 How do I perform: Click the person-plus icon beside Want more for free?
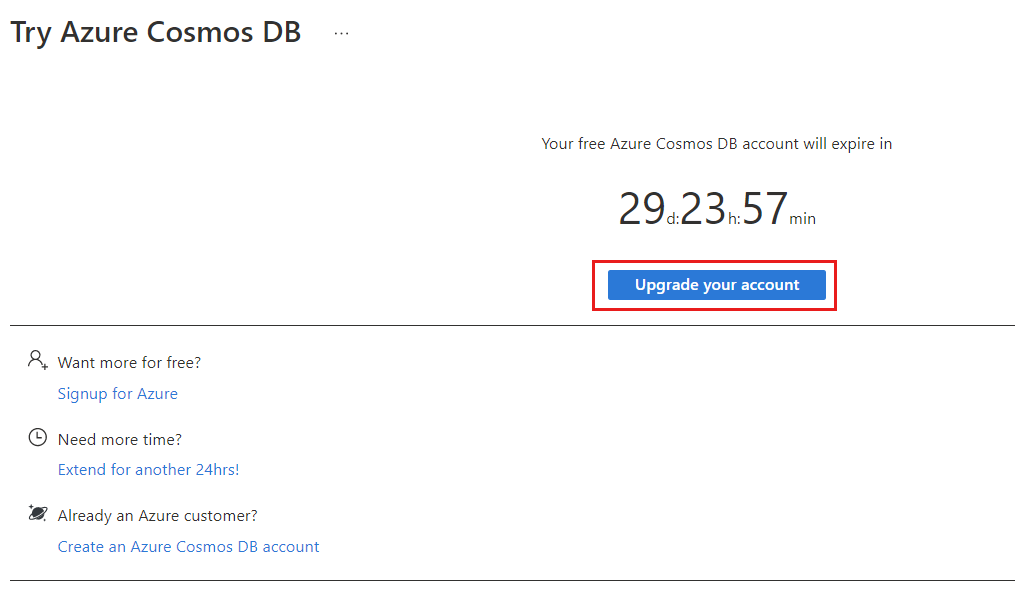click(38, 360)
